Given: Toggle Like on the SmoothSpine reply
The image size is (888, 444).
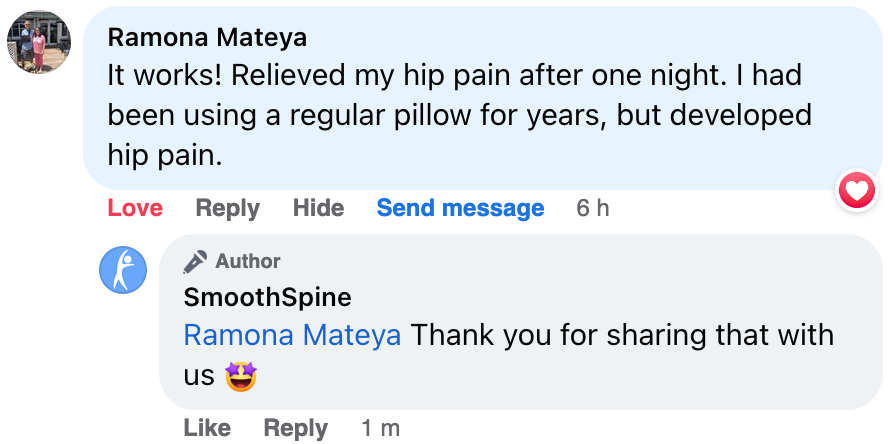Looking at the screenshot, I should (207, 428).
